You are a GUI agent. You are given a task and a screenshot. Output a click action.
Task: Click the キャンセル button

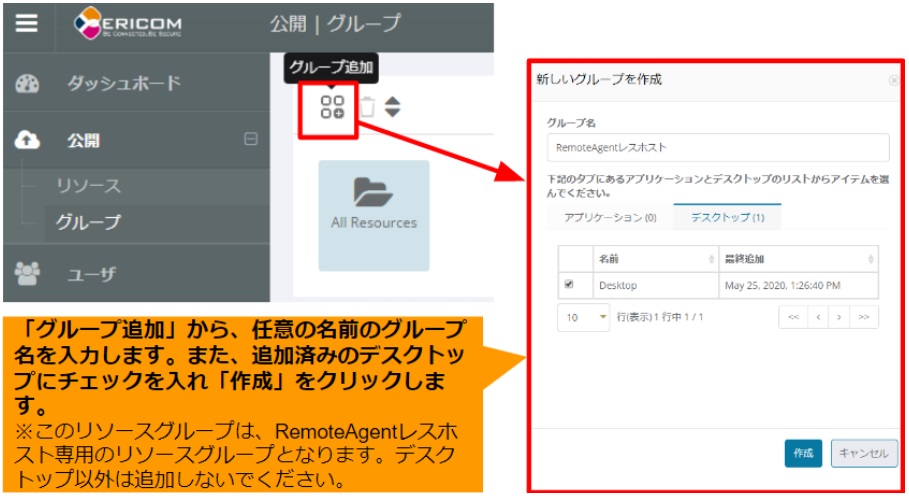pos(863,453)
